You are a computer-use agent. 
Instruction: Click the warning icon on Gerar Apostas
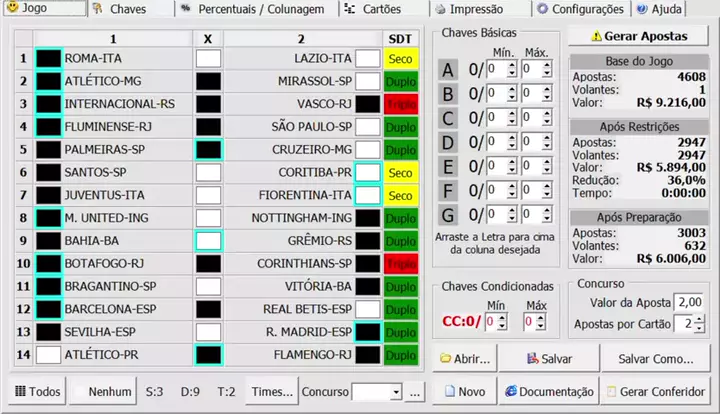(x=596, y=36)
